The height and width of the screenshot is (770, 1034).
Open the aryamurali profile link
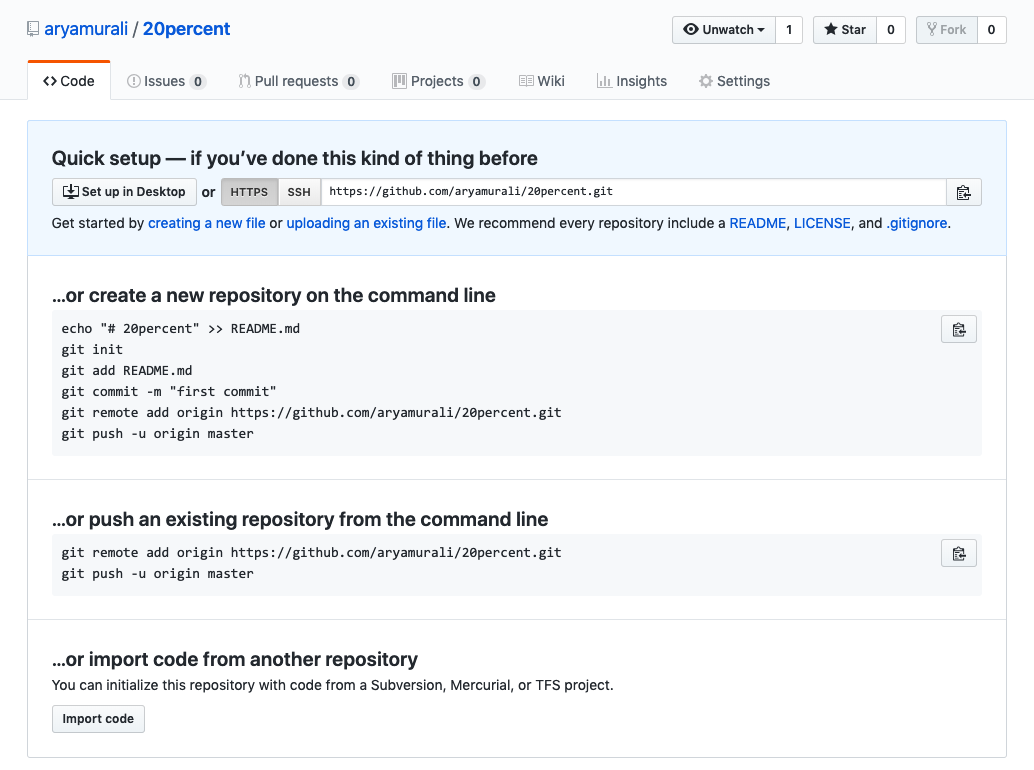coord(86,29)
